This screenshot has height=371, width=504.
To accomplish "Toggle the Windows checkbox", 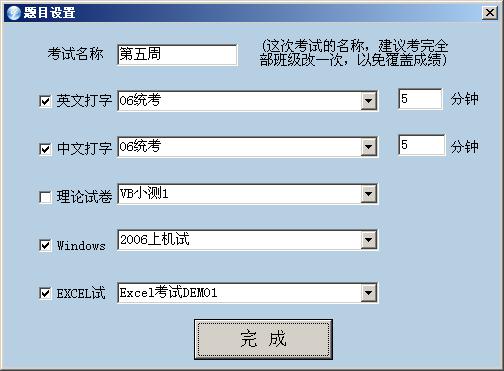I will click(45, 246).
